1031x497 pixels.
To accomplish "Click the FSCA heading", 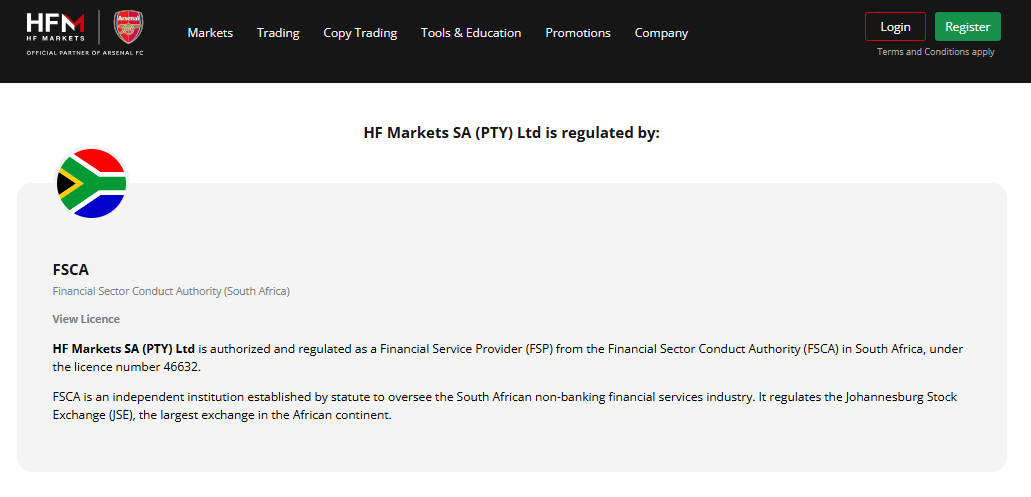I will click(x=70, y=270).
